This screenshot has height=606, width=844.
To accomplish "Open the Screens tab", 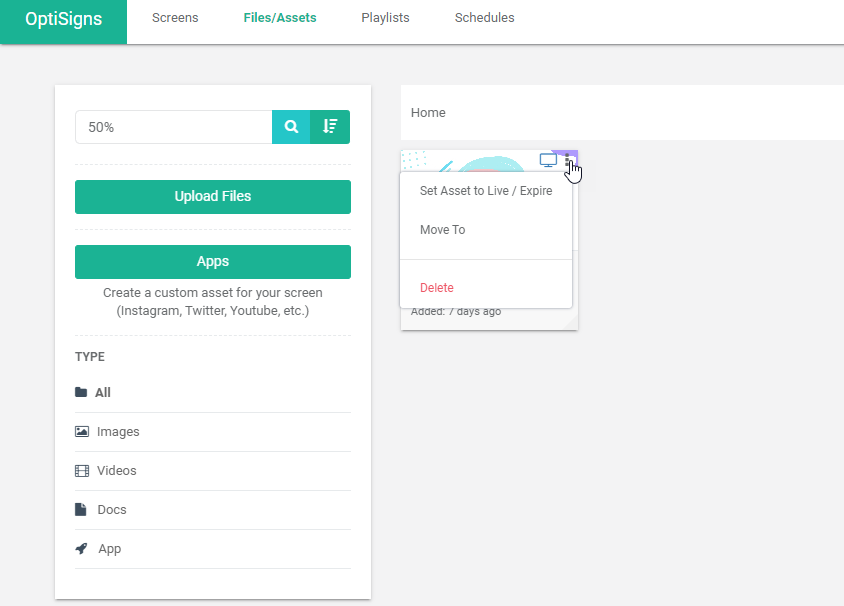I will coord(175,18).
